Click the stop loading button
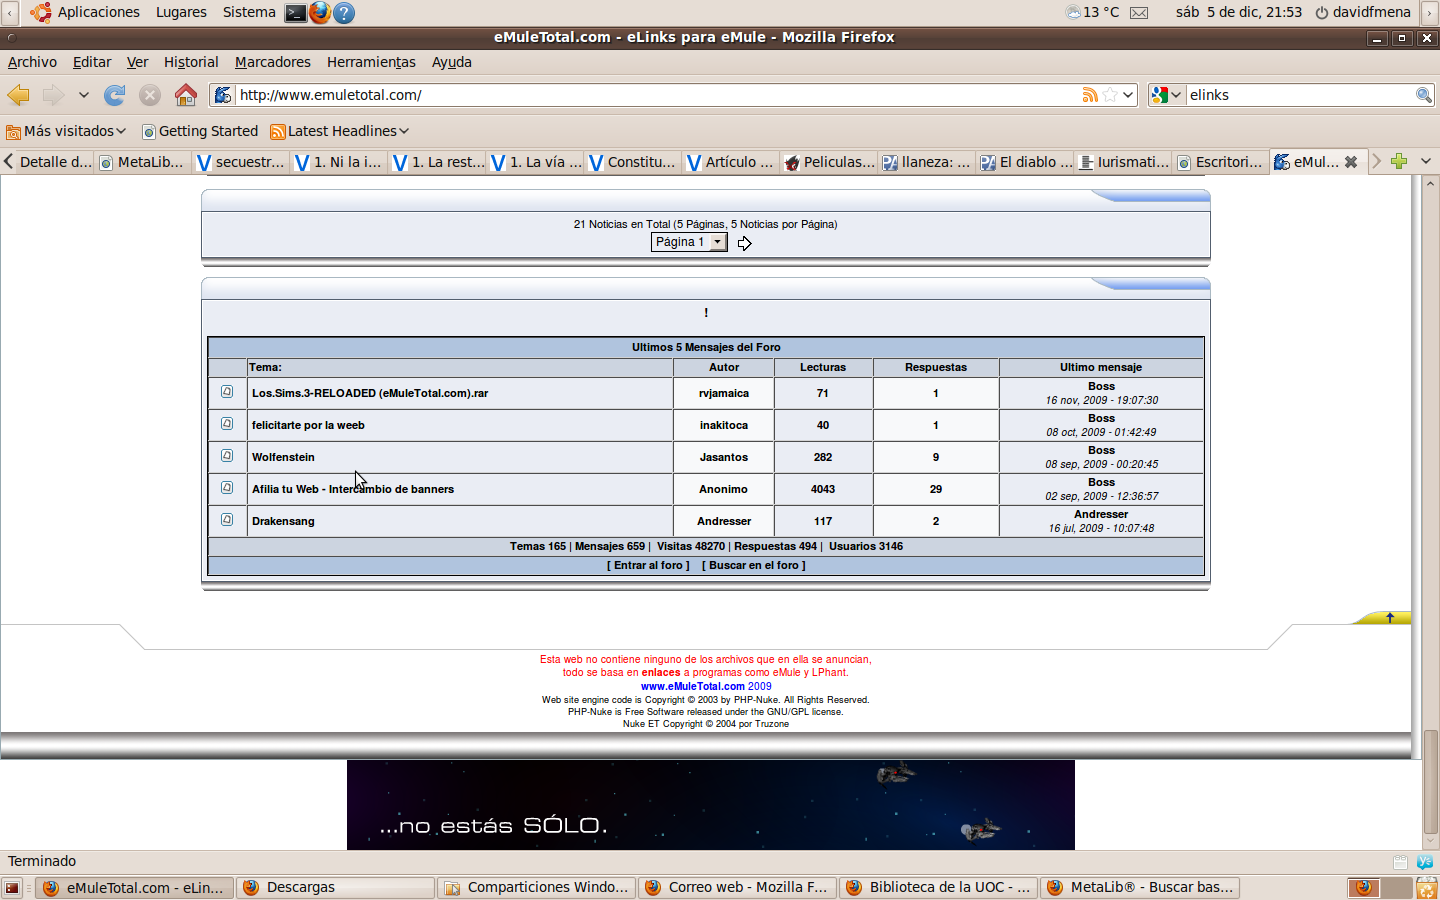The image size is (1440, 900). point(150,95)
